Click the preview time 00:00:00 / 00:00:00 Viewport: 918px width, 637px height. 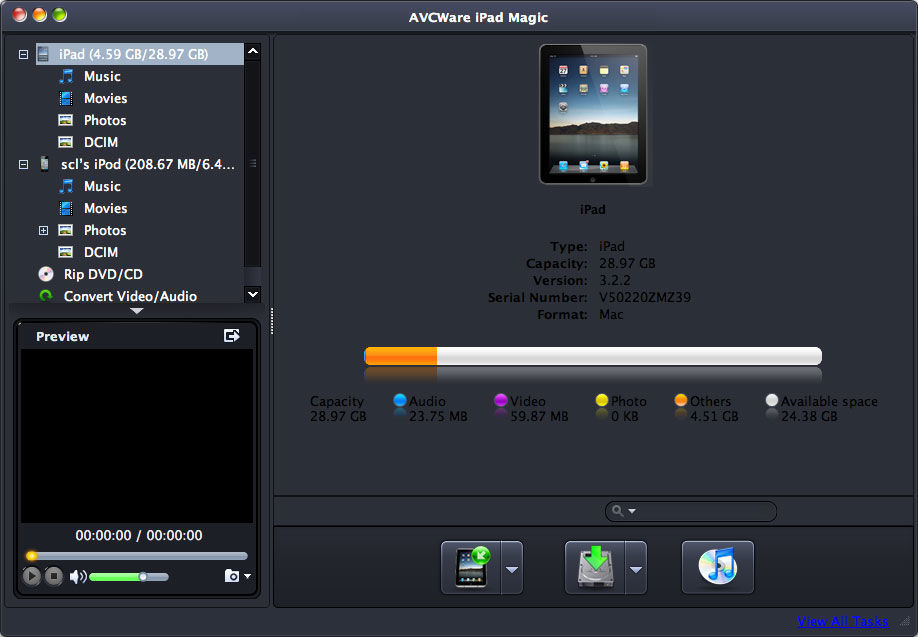[139, 535]
